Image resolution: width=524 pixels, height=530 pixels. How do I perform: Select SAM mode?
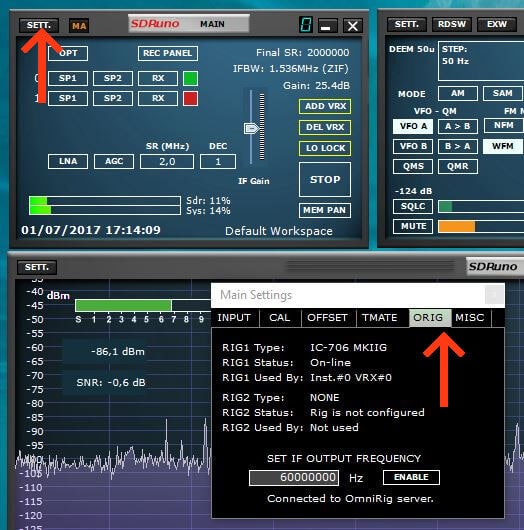503,93
